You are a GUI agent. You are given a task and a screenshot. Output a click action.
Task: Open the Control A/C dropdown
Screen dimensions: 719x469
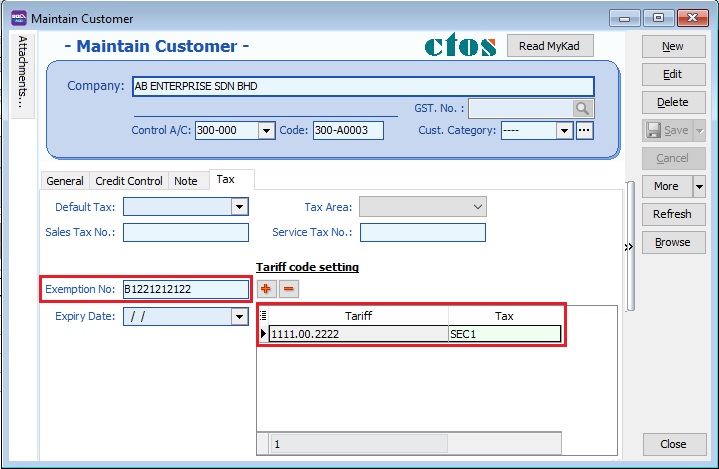tap(266, 131)
